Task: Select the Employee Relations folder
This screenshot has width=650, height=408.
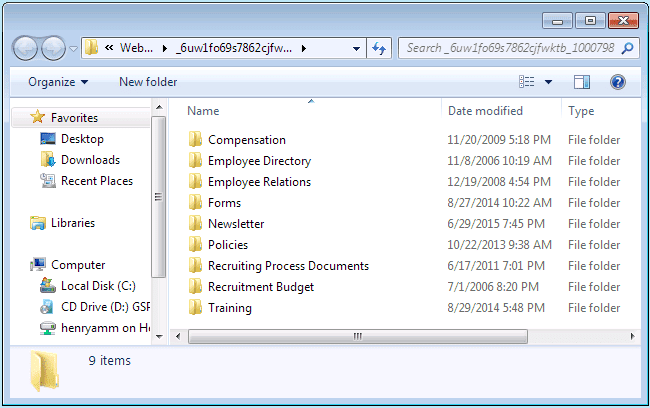Action: [259, 182]
